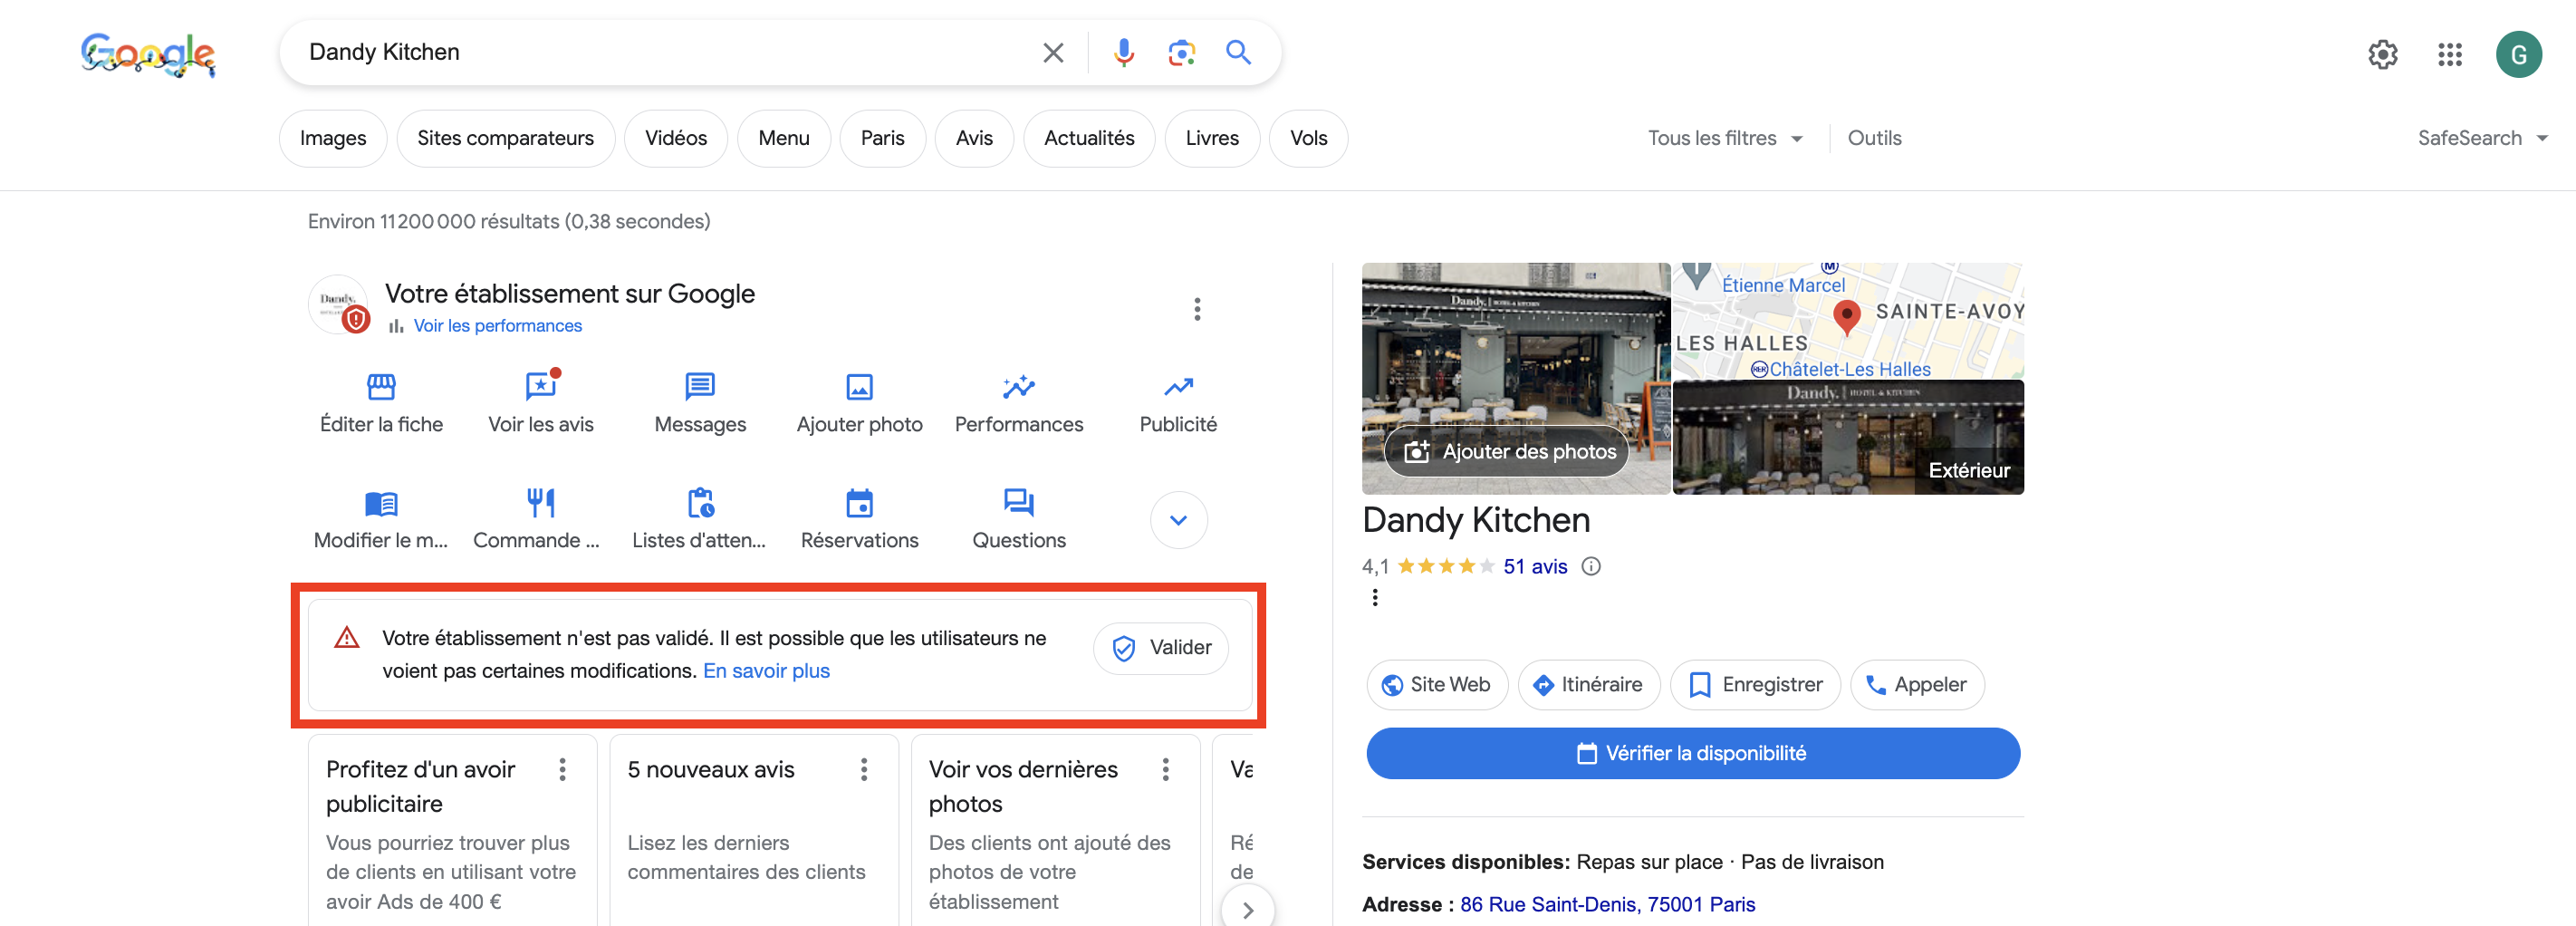Open the Google apps grid

click(x=2449, y=54)
